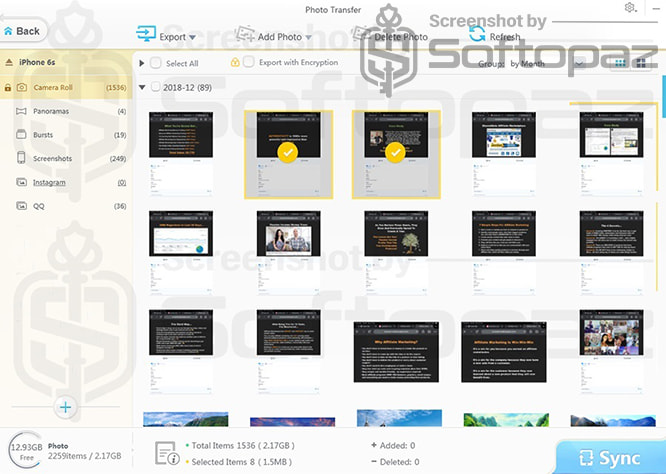Select the Why Affiliate Marketing thumbnail
666x474 pixels.
coord(396,352)
